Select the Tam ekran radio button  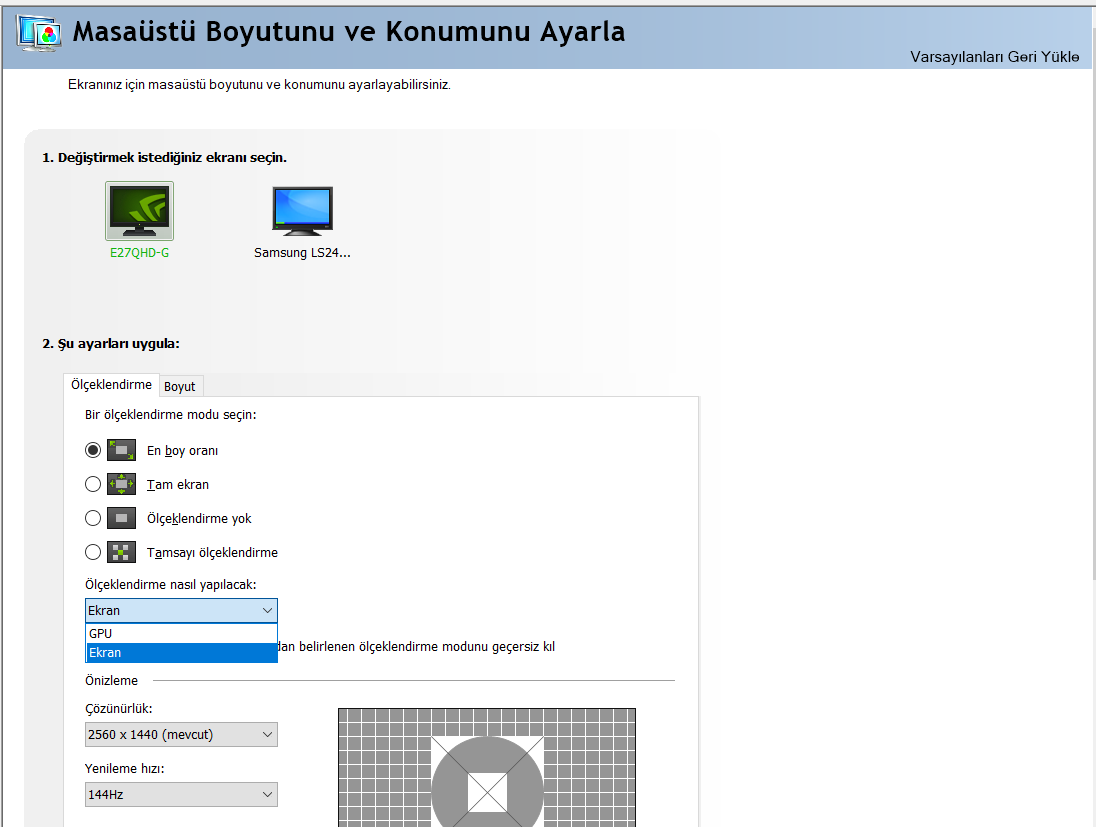(x=93, y=484)
